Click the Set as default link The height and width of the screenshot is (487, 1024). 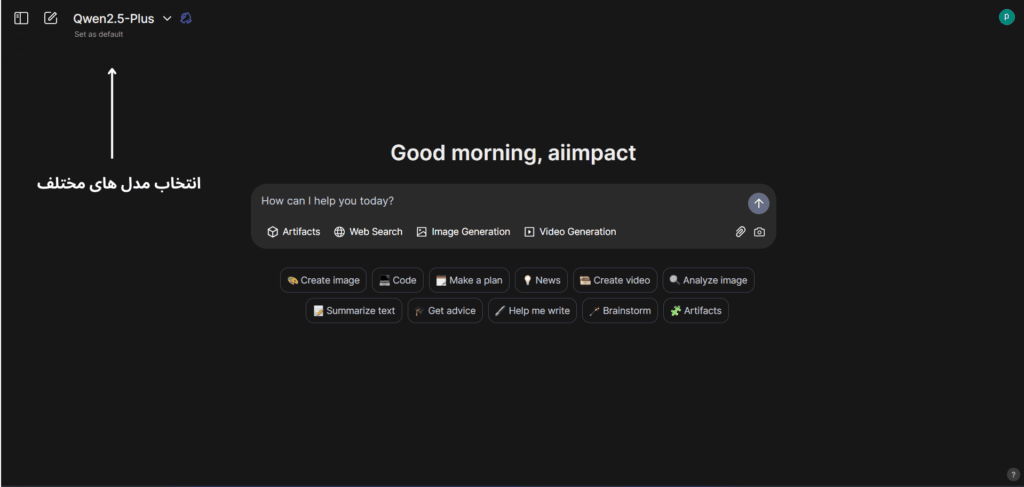99,35
